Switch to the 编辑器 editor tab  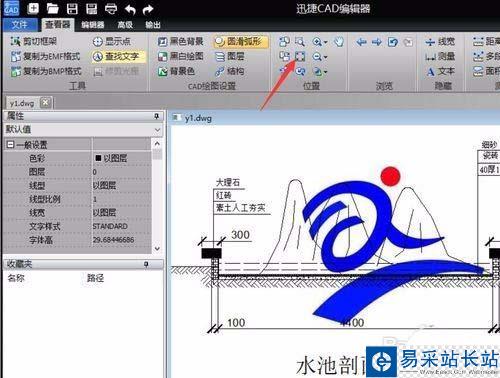pos(93,25)
